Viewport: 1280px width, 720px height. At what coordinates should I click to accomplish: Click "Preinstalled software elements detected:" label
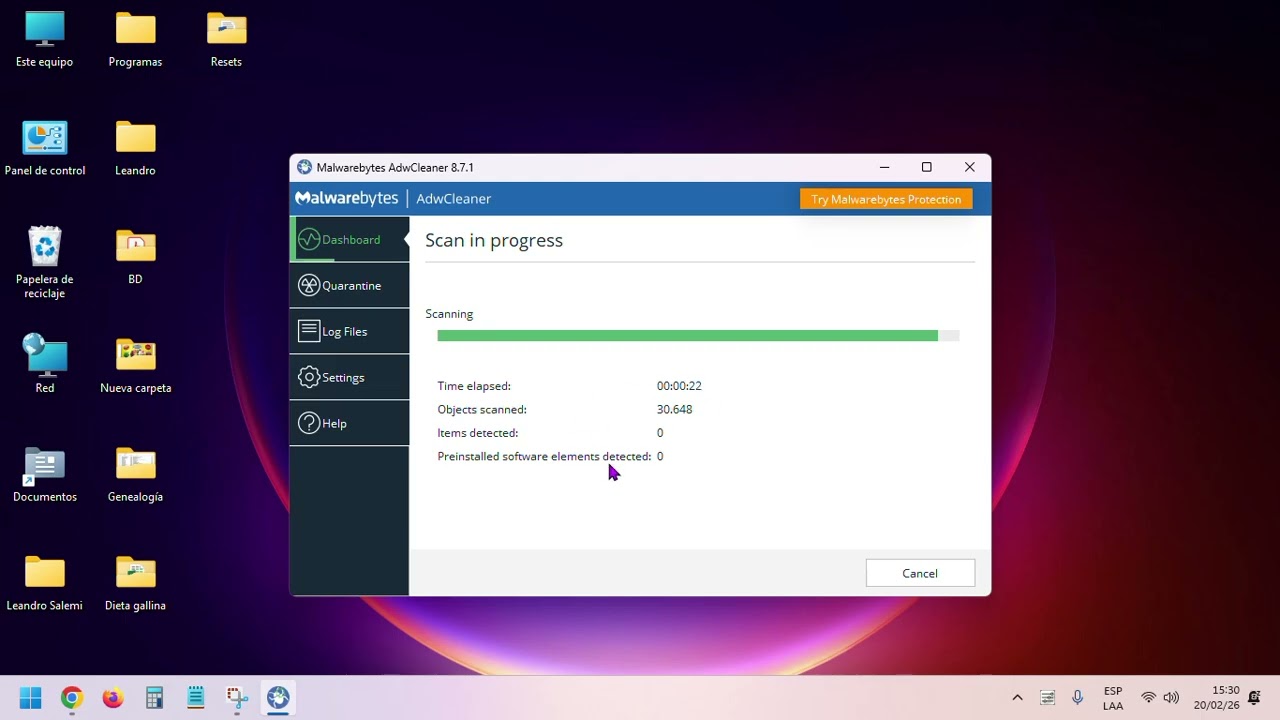pyautogui.click(x=544, y=456)
